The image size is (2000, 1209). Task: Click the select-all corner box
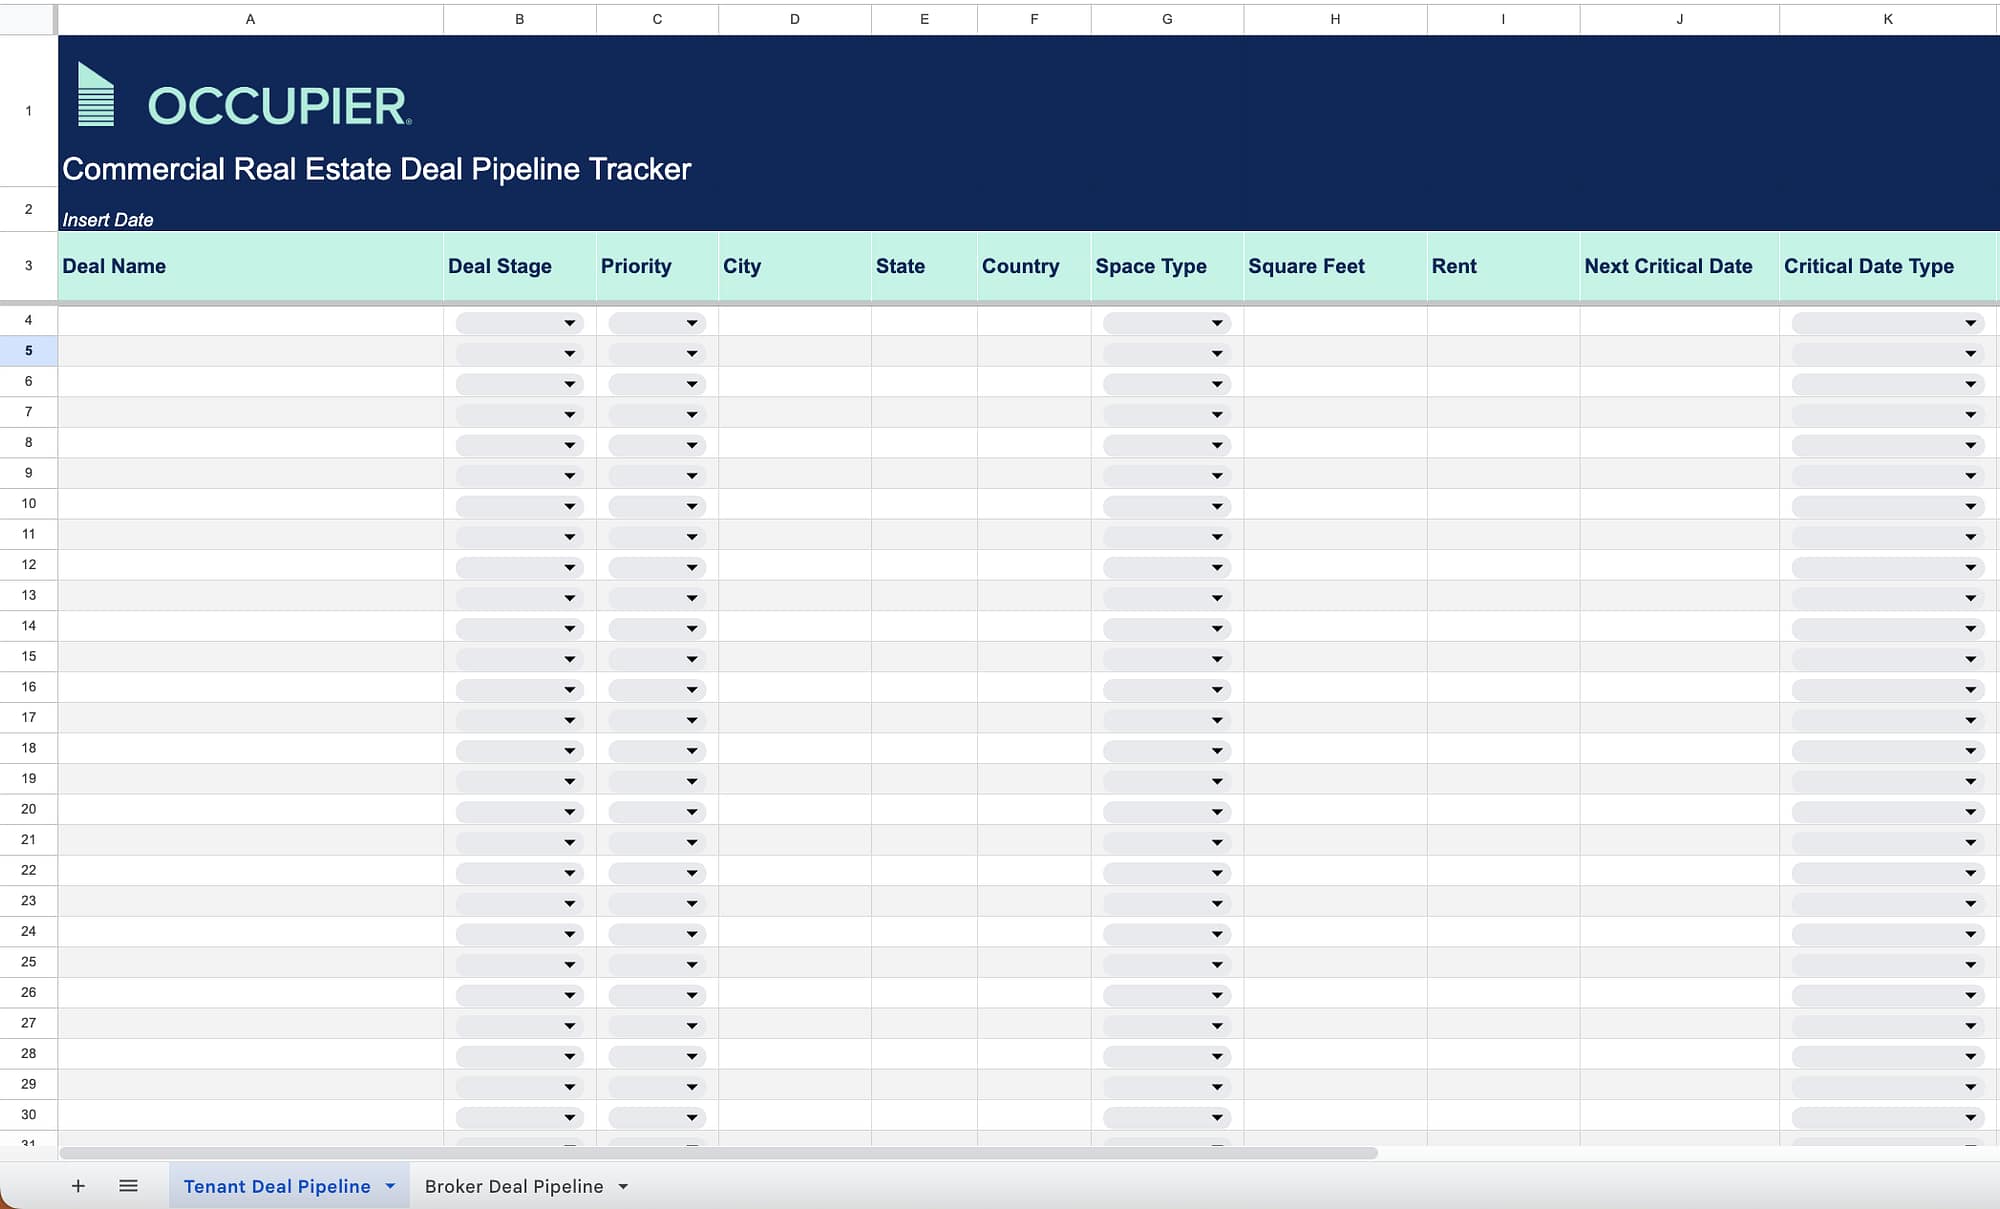[x=28, y=19]
